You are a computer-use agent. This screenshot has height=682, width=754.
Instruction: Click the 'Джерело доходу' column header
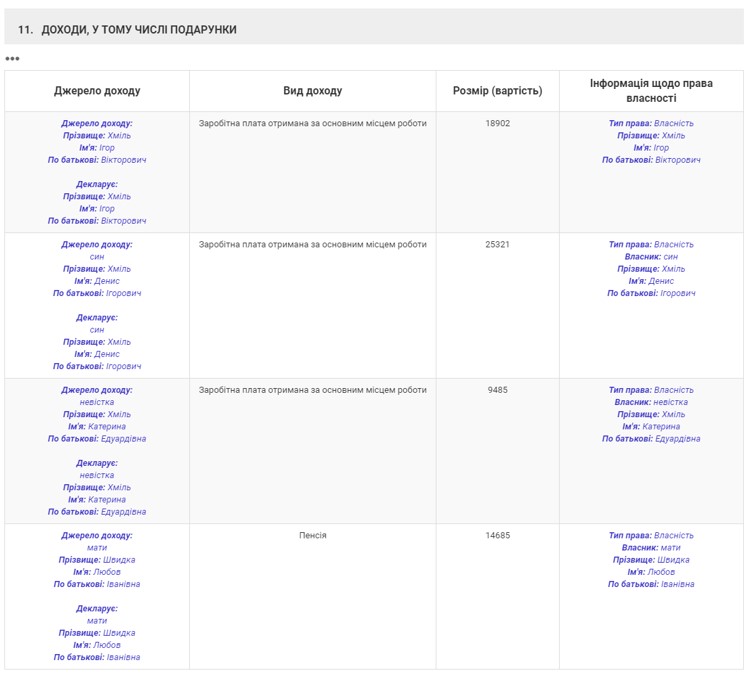[x=97, y=91]
